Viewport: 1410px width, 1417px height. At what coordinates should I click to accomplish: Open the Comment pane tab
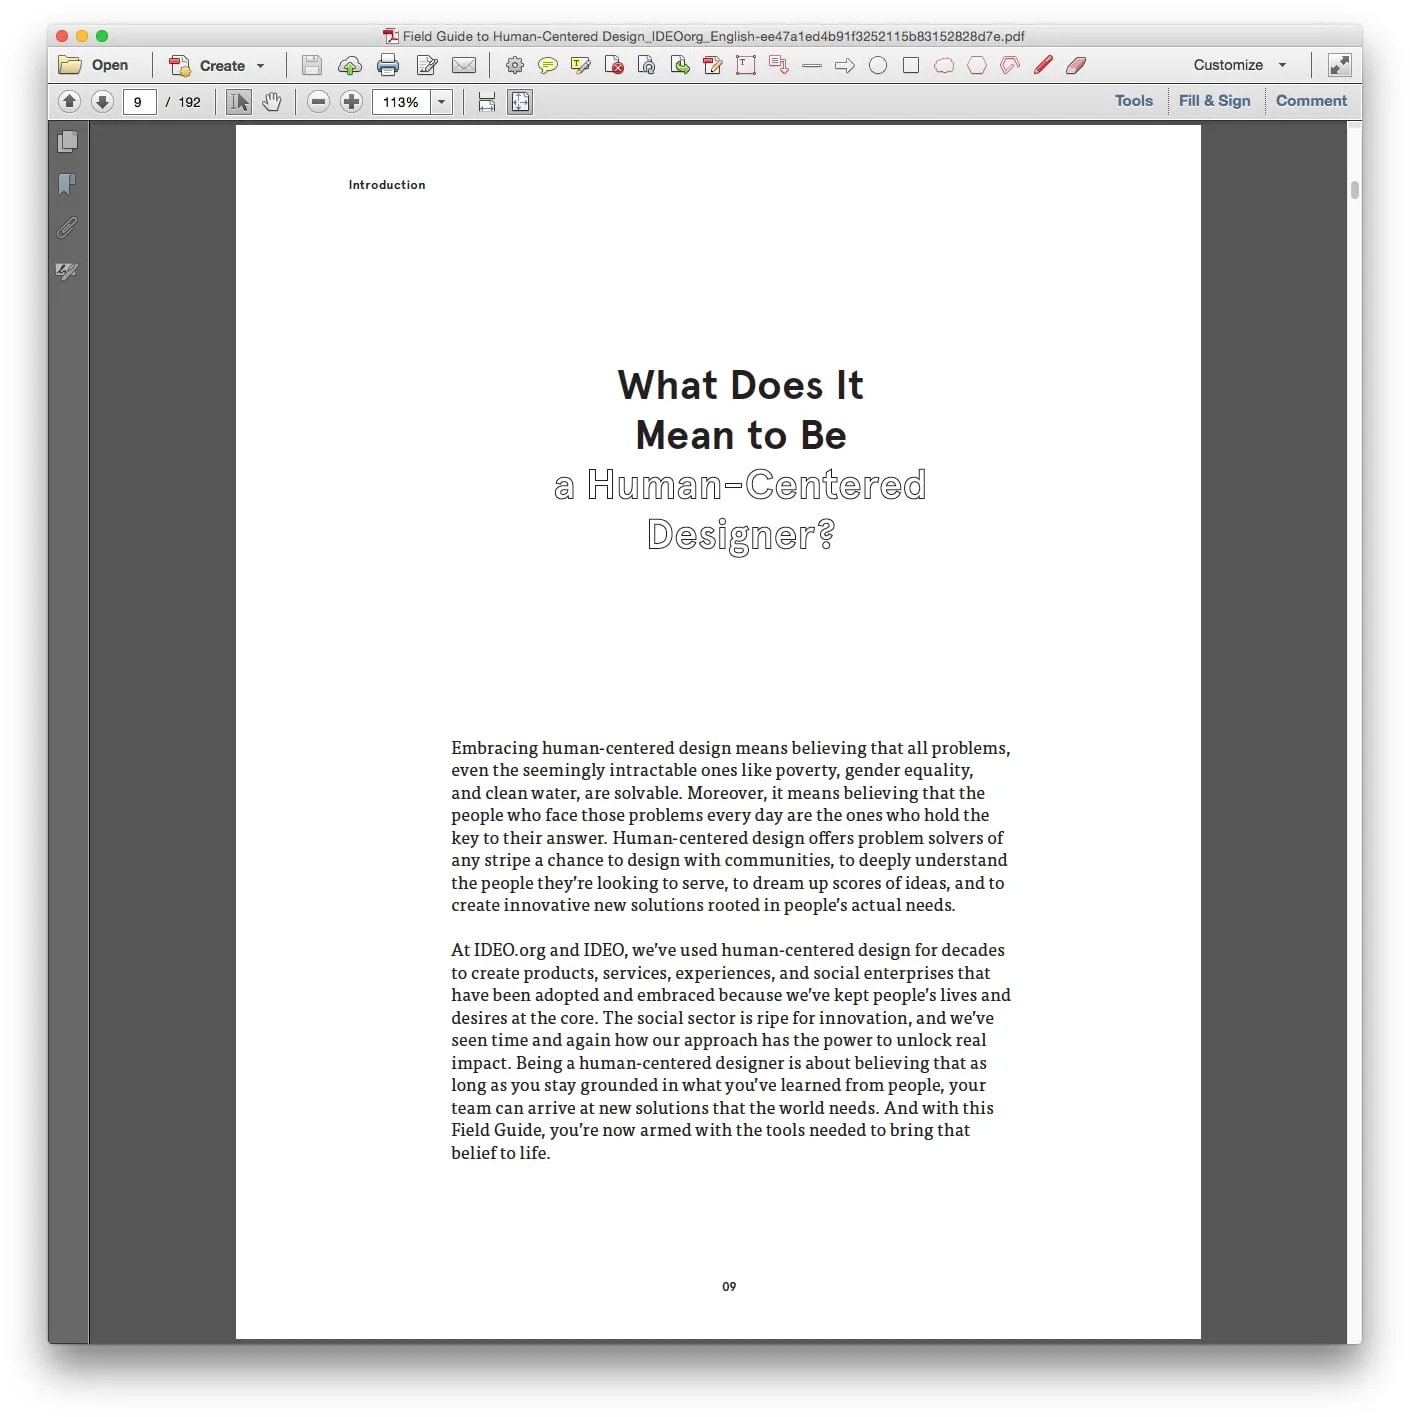pyautogui.click(x=1311, y=101)
